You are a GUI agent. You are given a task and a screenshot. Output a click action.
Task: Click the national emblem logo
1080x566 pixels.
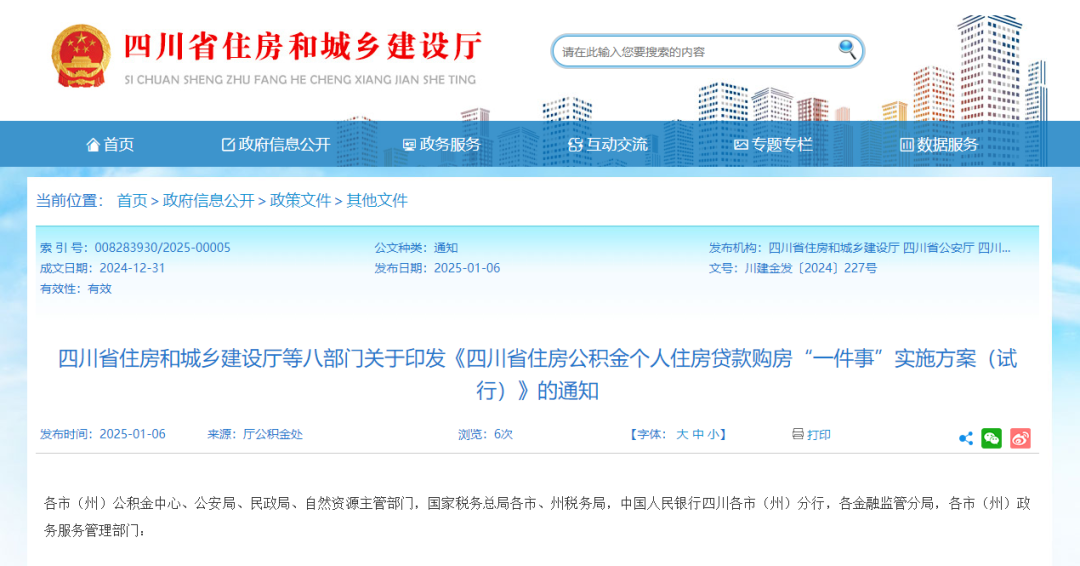pyautogui.click(x=81, y=56)
